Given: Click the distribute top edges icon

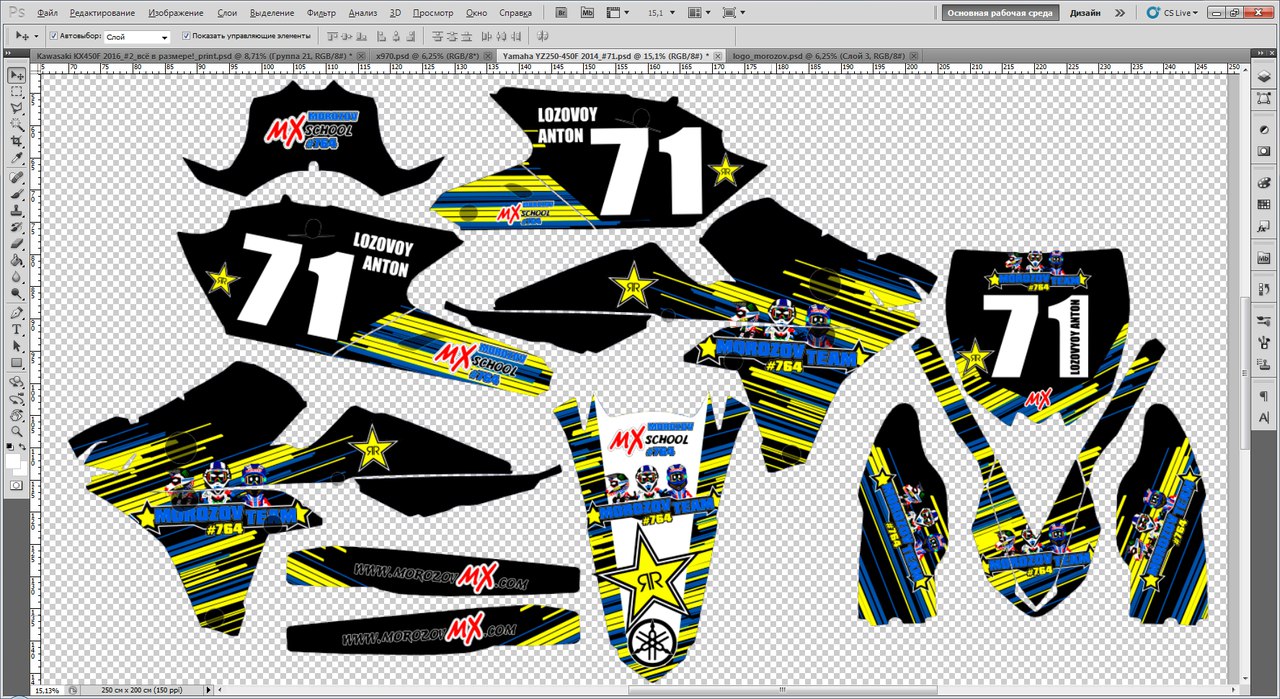Looking at the screenshot, I should click(436, 36).
